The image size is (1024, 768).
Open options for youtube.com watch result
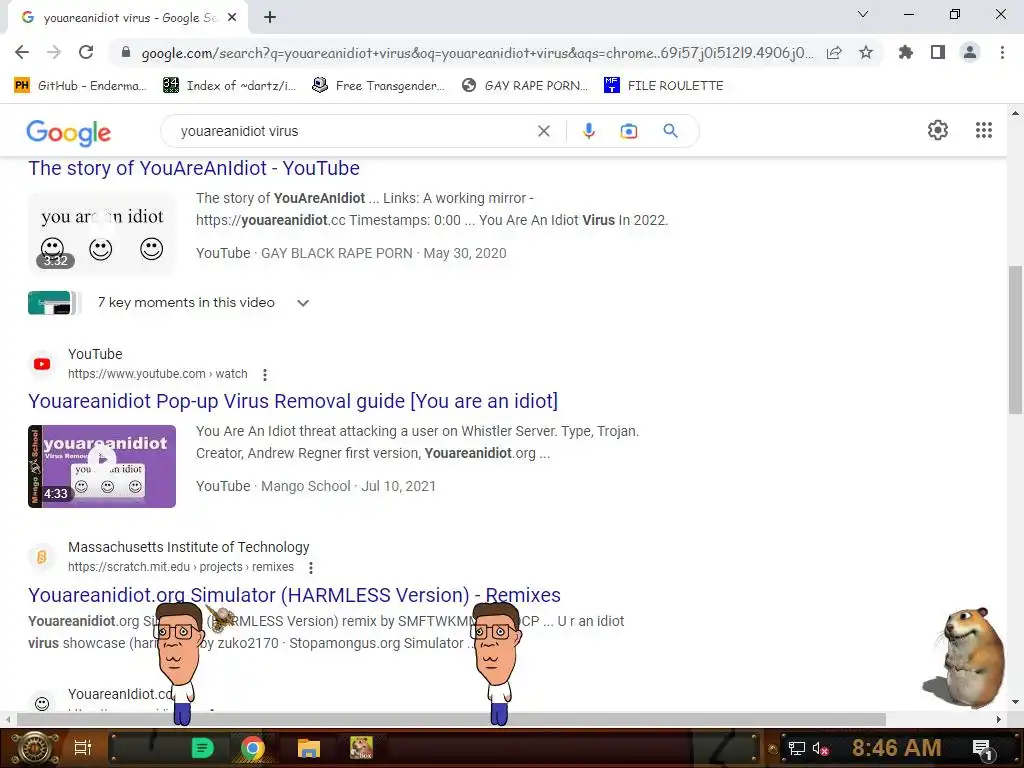tap(264, 375)
